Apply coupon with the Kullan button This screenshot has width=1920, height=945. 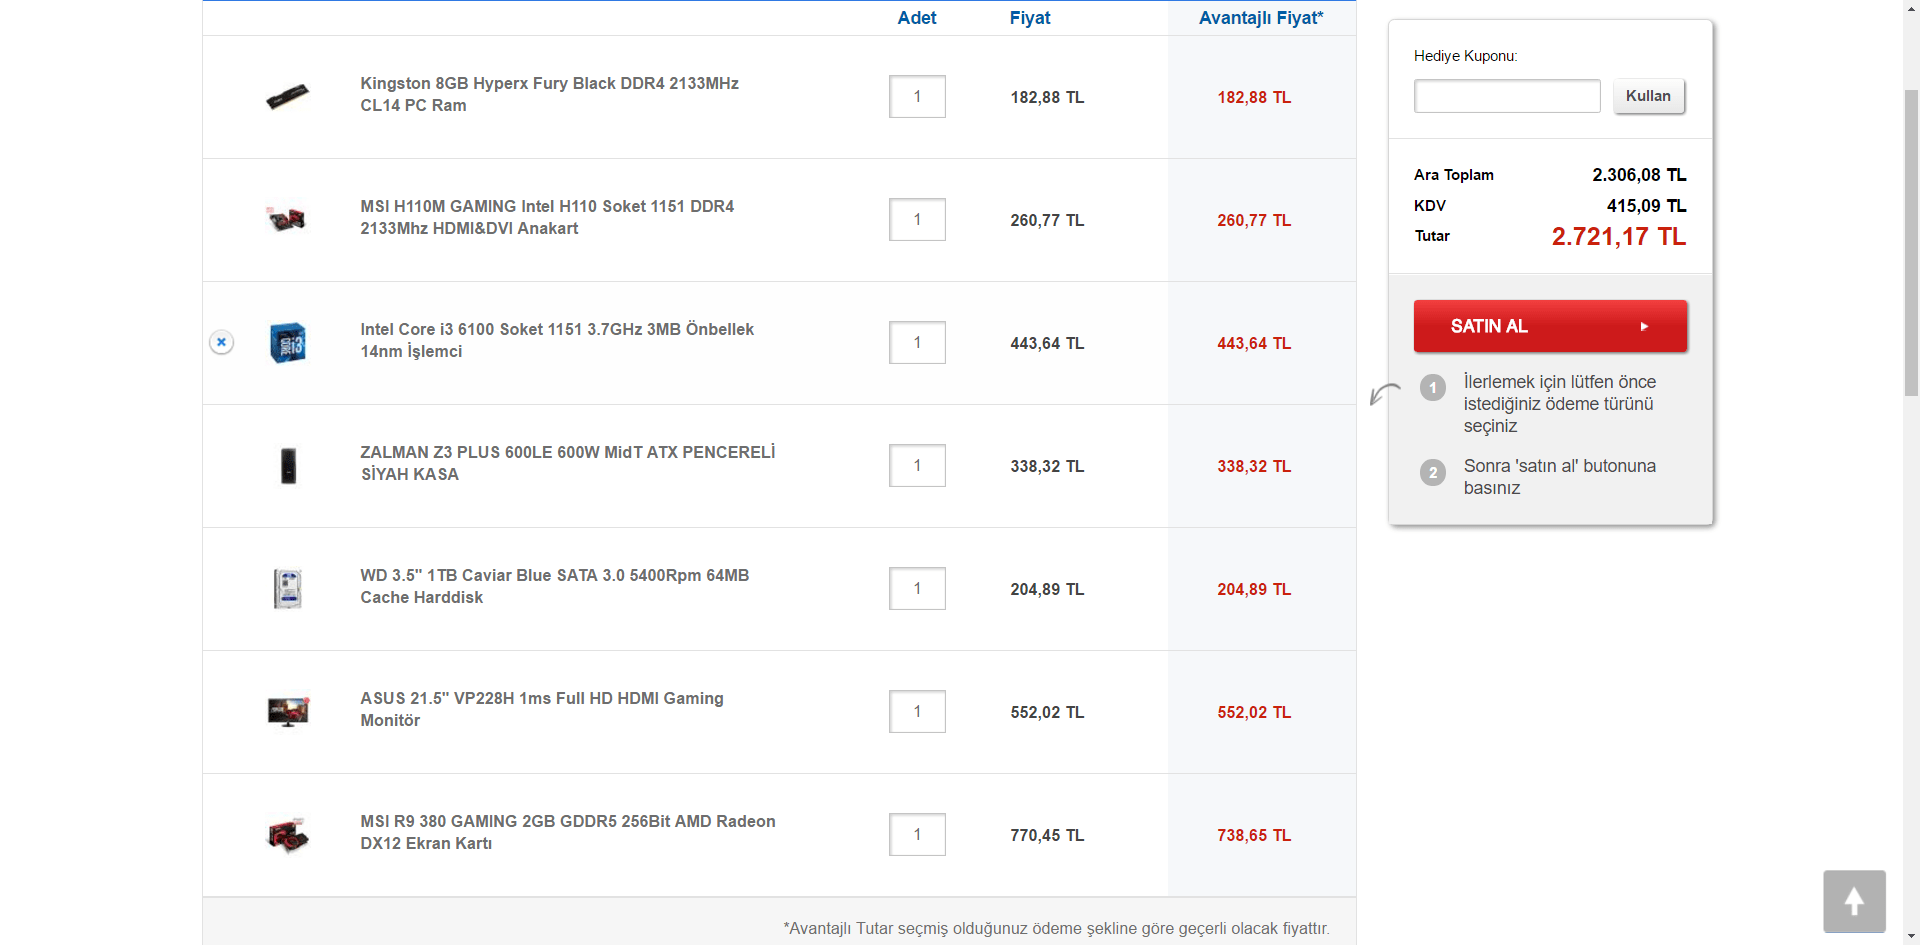(x=1648, y=96)
